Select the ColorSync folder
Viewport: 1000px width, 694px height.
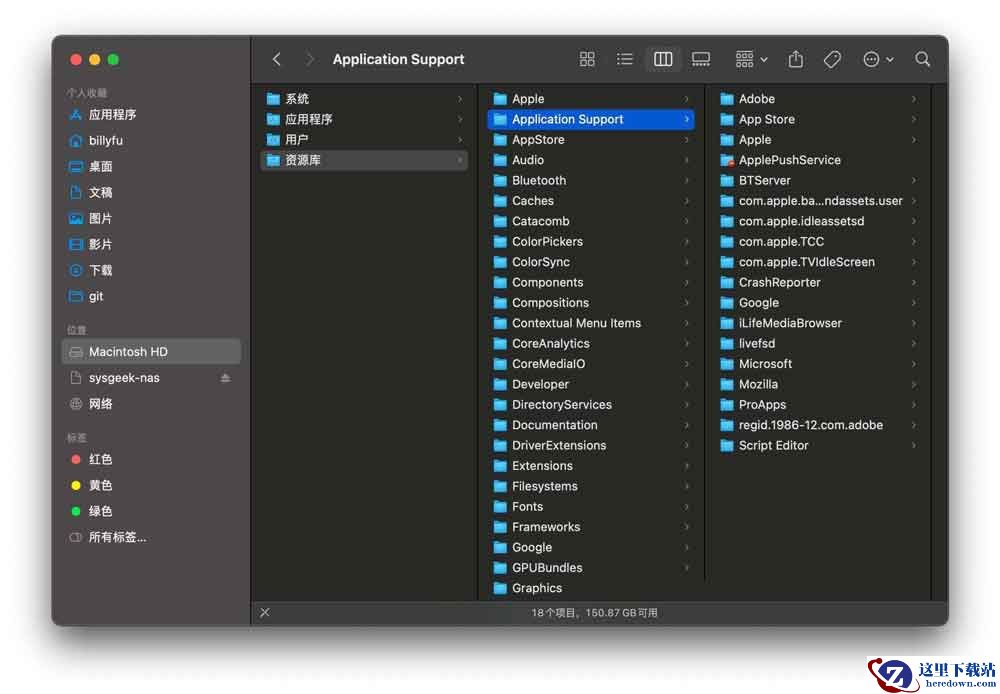591,262
